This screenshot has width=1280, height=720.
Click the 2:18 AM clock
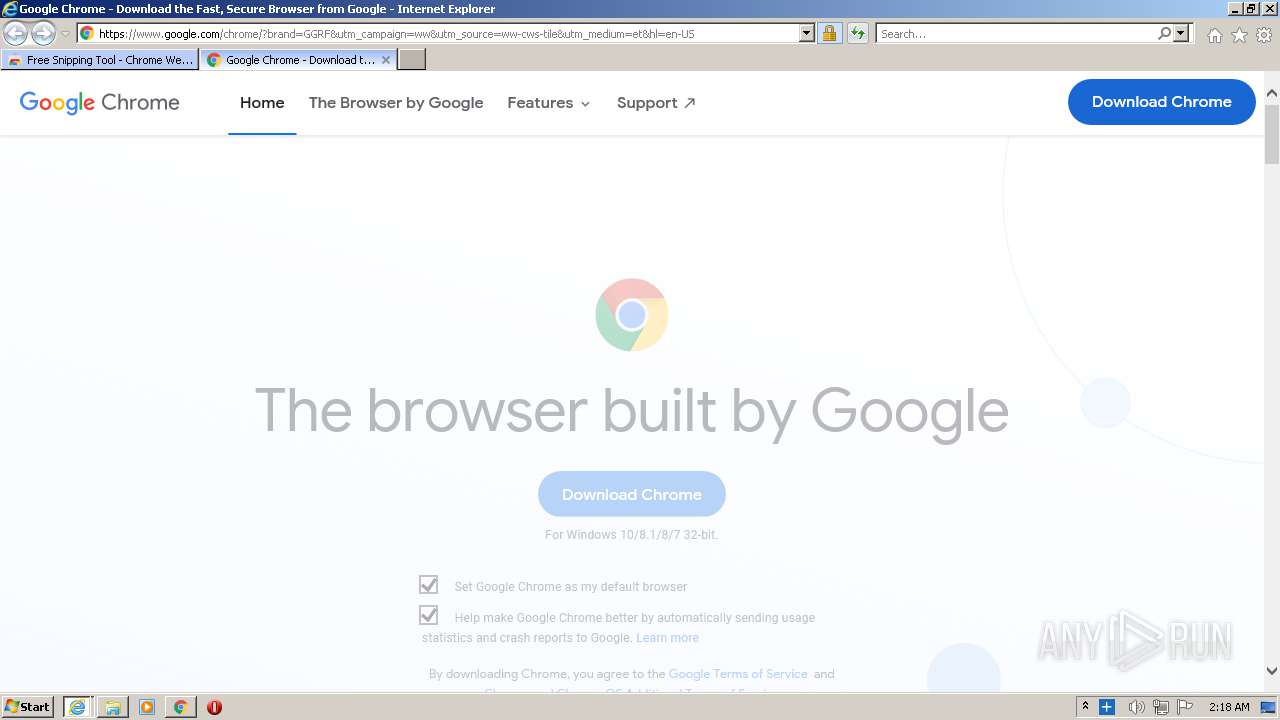coord(1229,707)
